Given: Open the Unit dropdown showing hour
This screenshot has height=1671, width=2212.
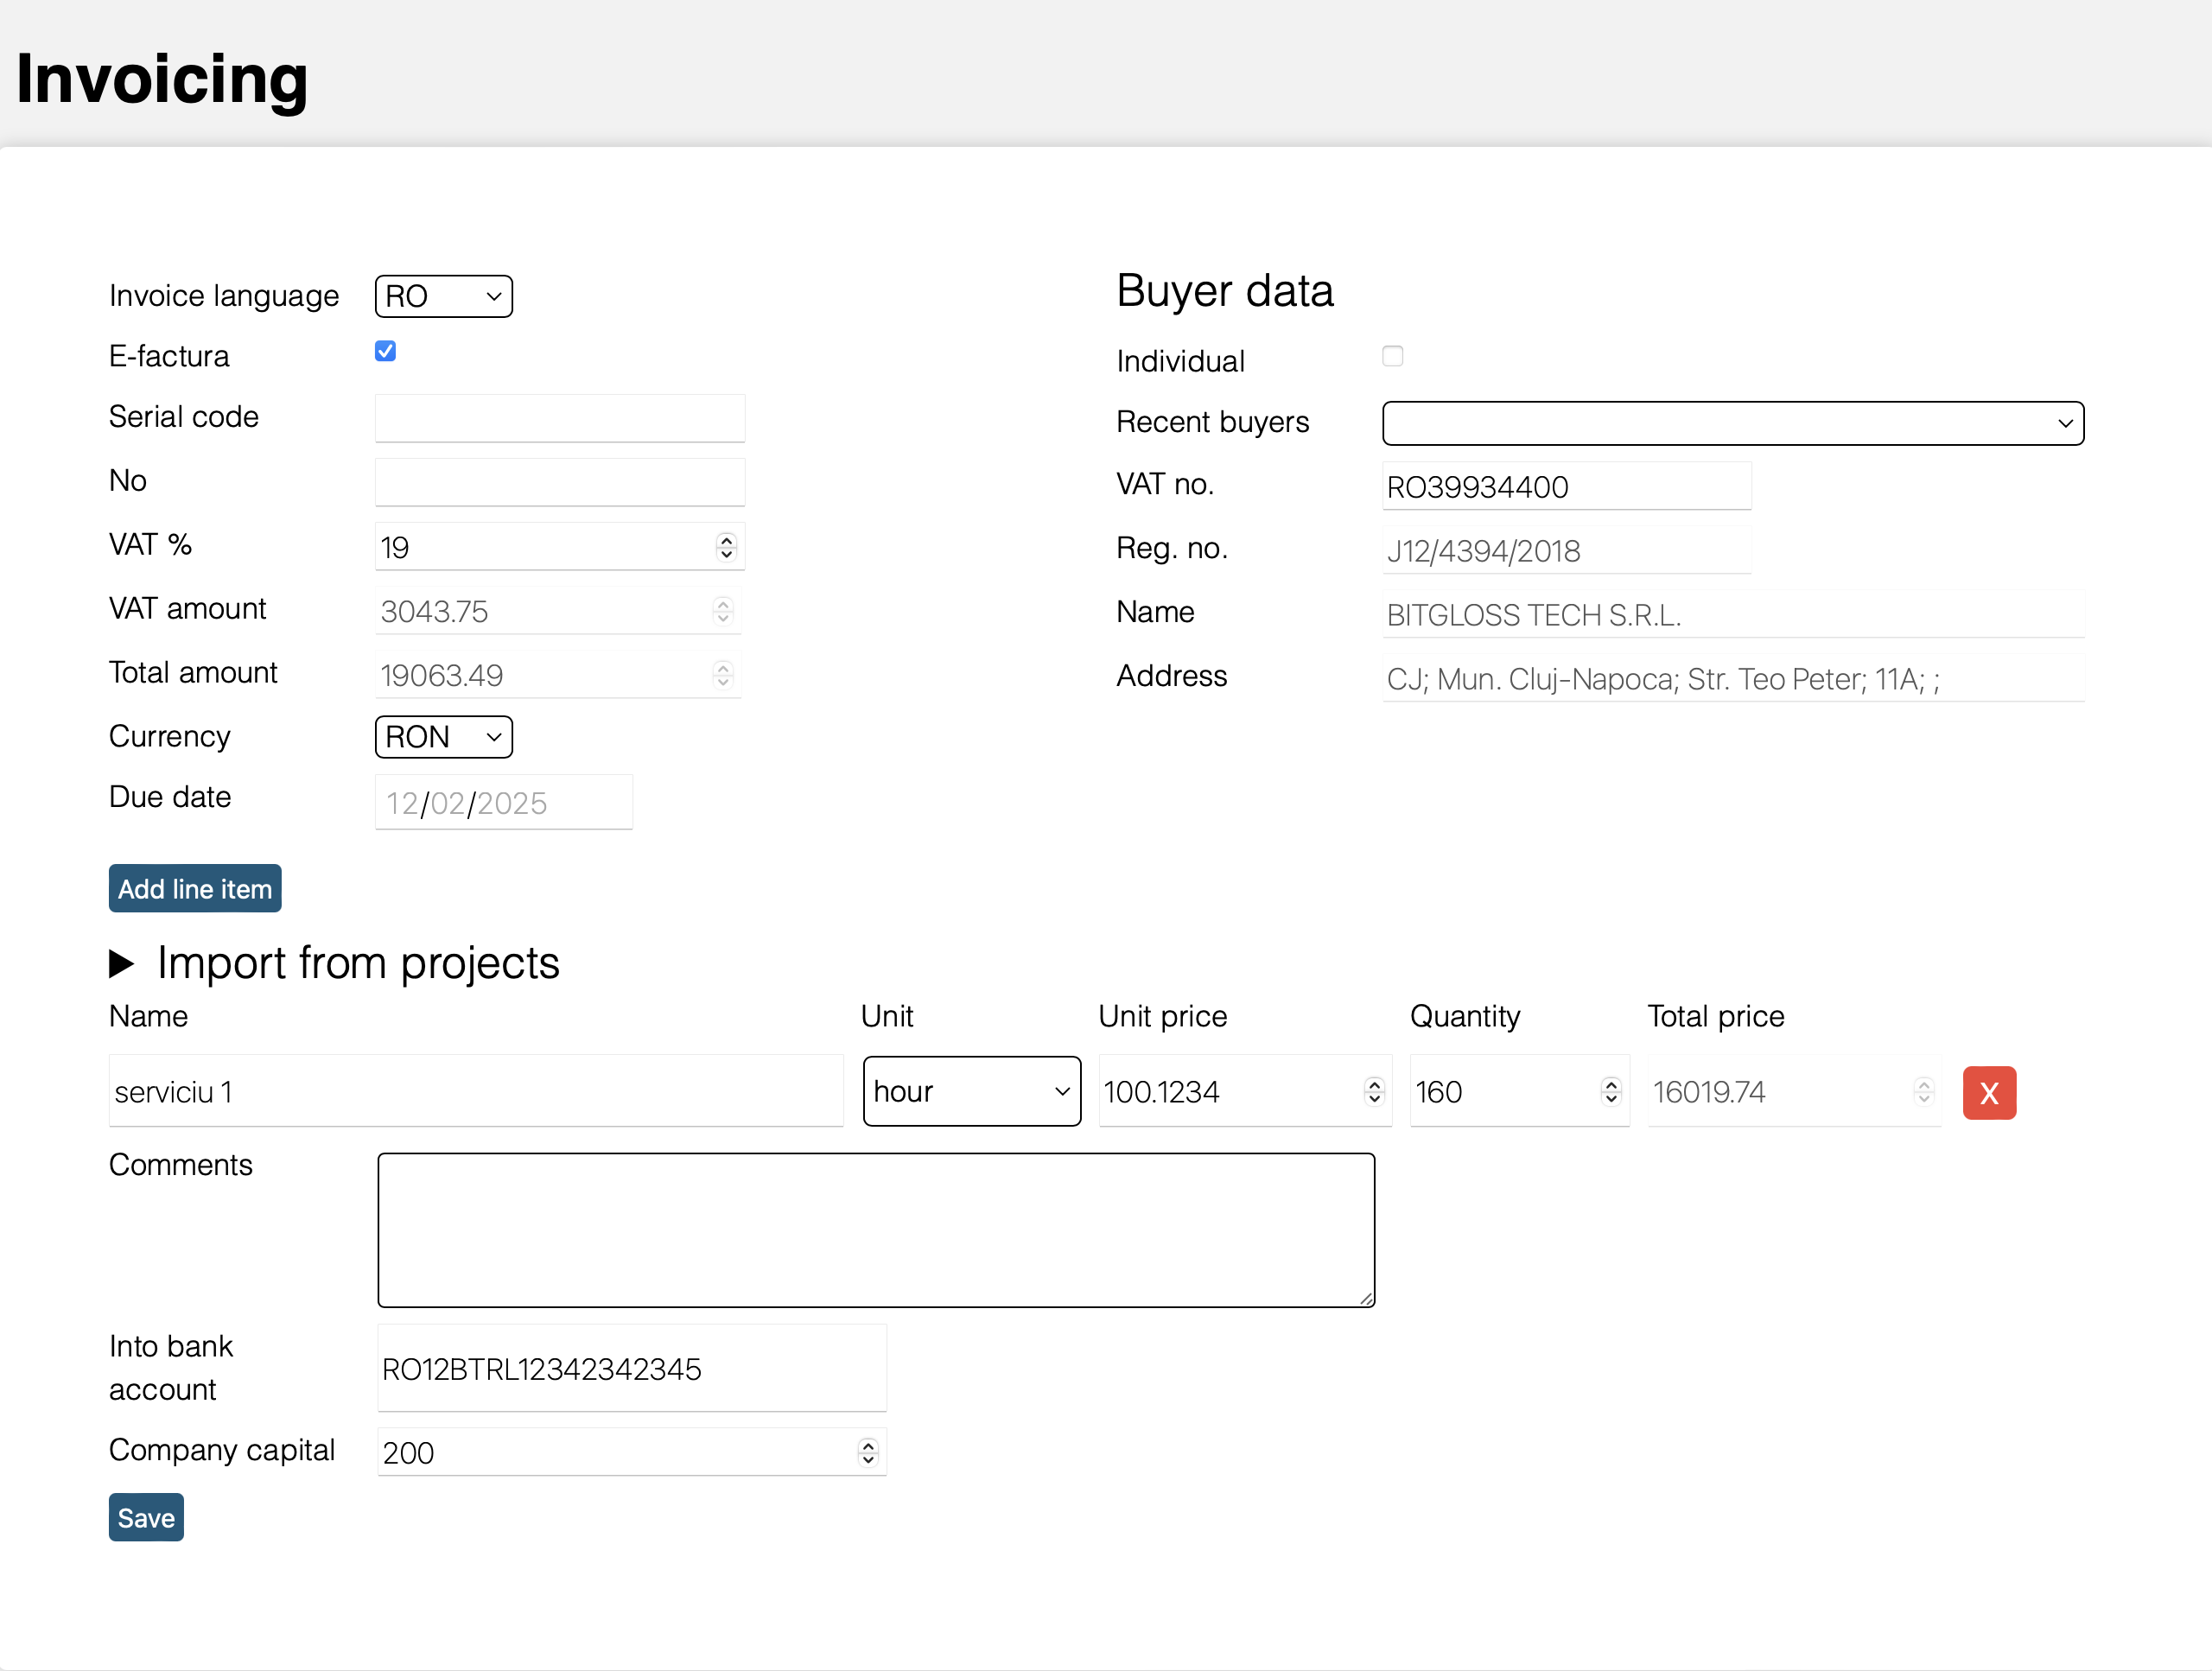Looking at the screenshot, I should (971, 1091).
